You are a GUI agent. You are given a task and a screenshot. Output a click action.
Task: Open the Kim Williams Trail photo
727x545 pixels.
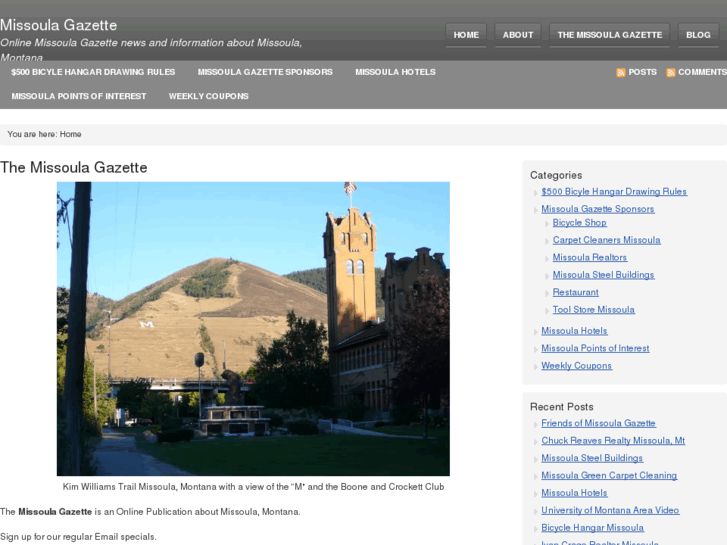[253, 329]
